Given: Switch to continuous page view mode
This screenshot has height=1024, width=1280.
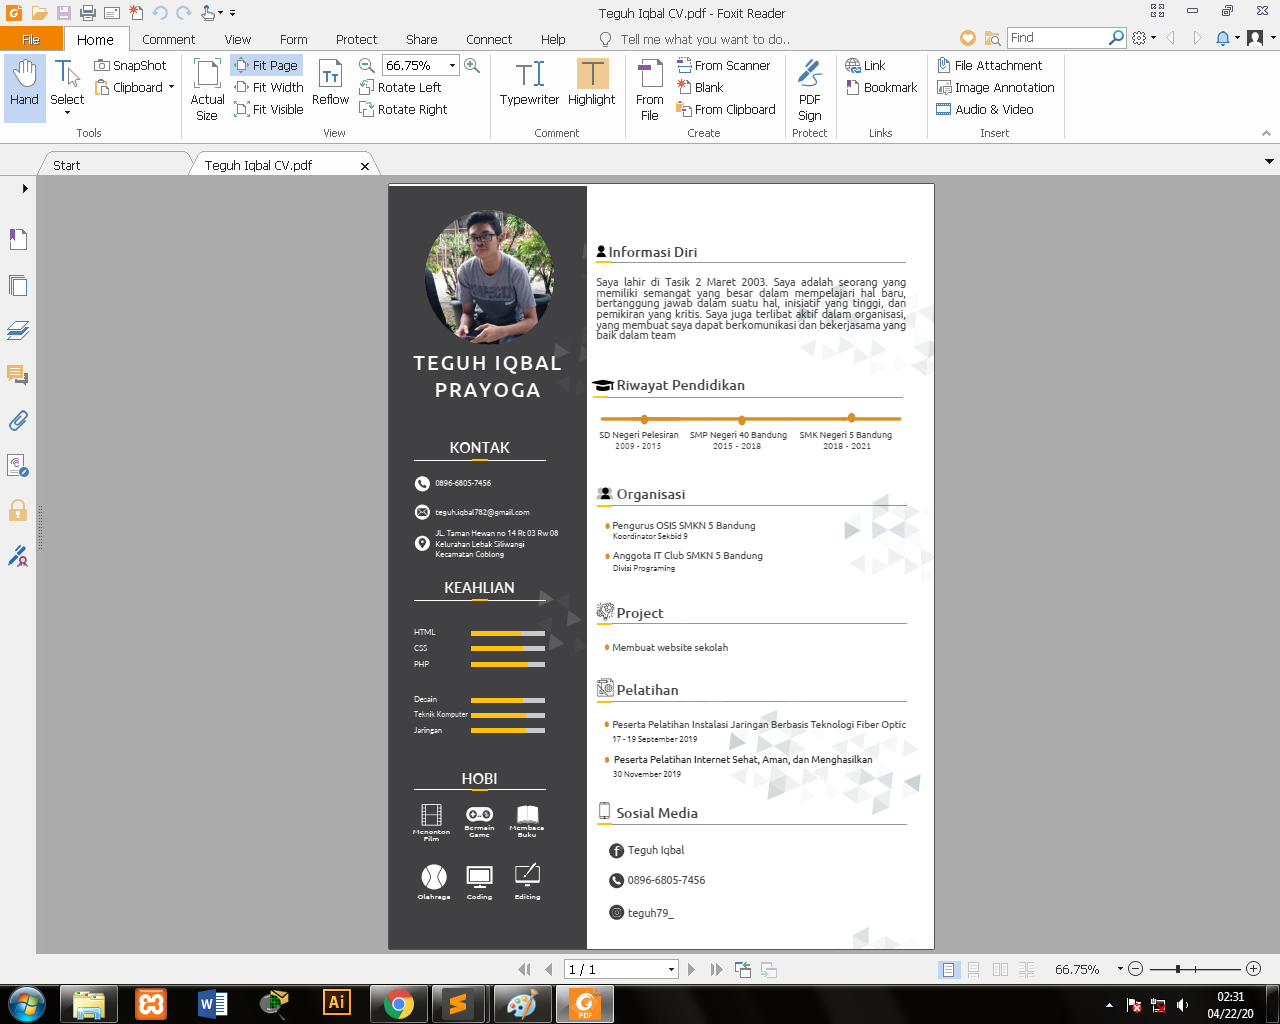Looking at the screenshot, I should 974,969.
